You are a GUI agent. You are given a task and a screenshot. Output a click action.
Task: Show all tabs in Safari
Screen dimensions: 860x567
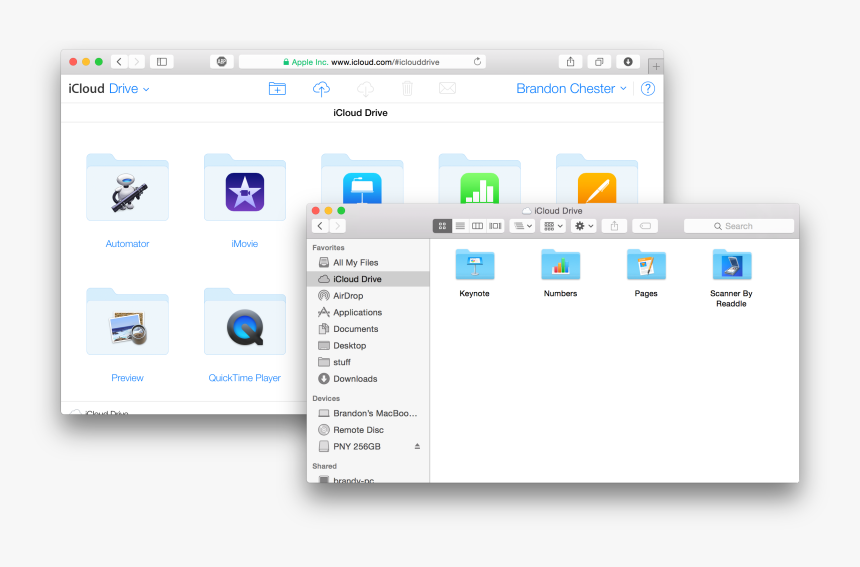click(x=599, y=62)
